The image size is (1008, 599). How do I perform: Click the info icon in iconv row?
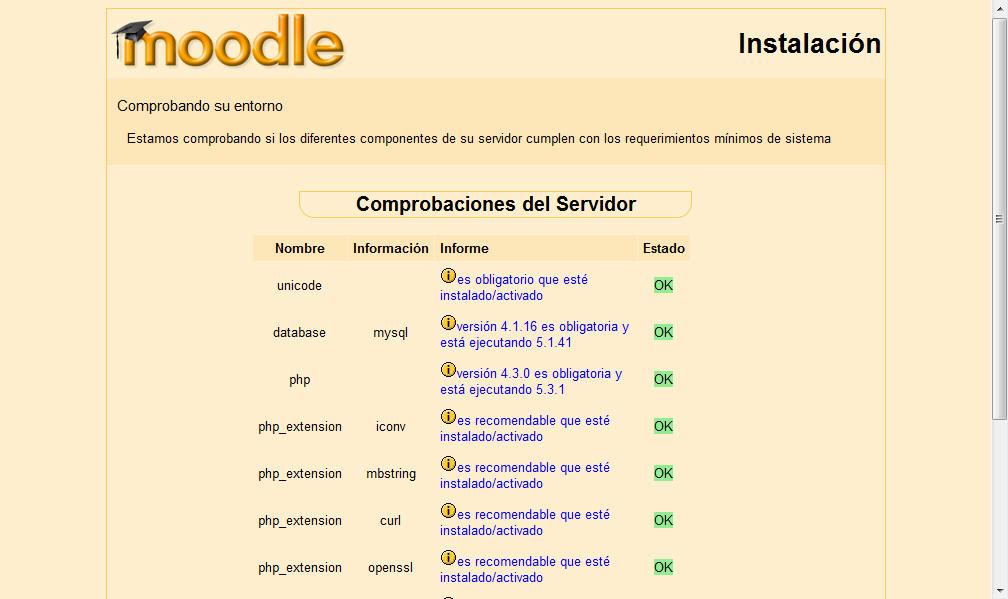pos(448,418)
